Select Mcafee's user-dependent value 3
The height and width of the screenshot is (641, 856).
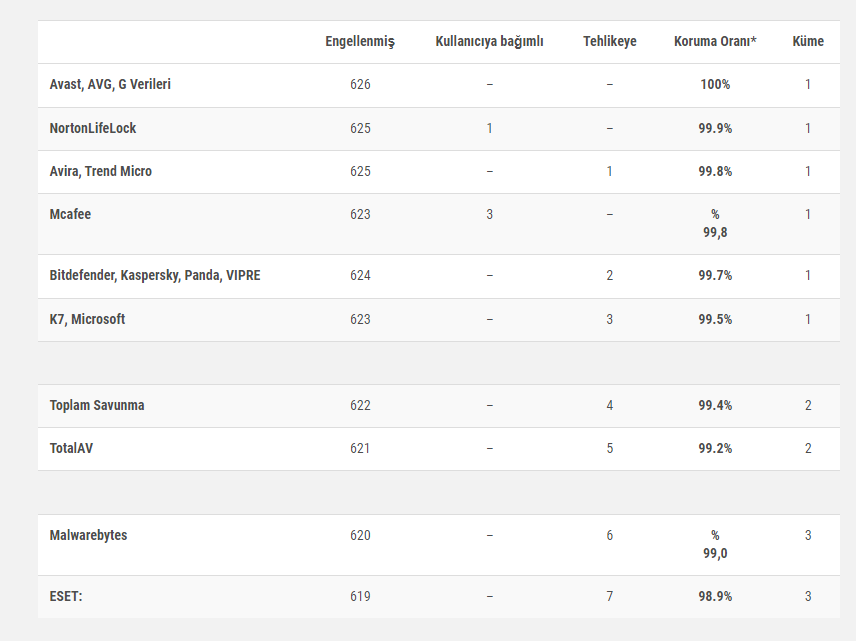pos(489,214)
